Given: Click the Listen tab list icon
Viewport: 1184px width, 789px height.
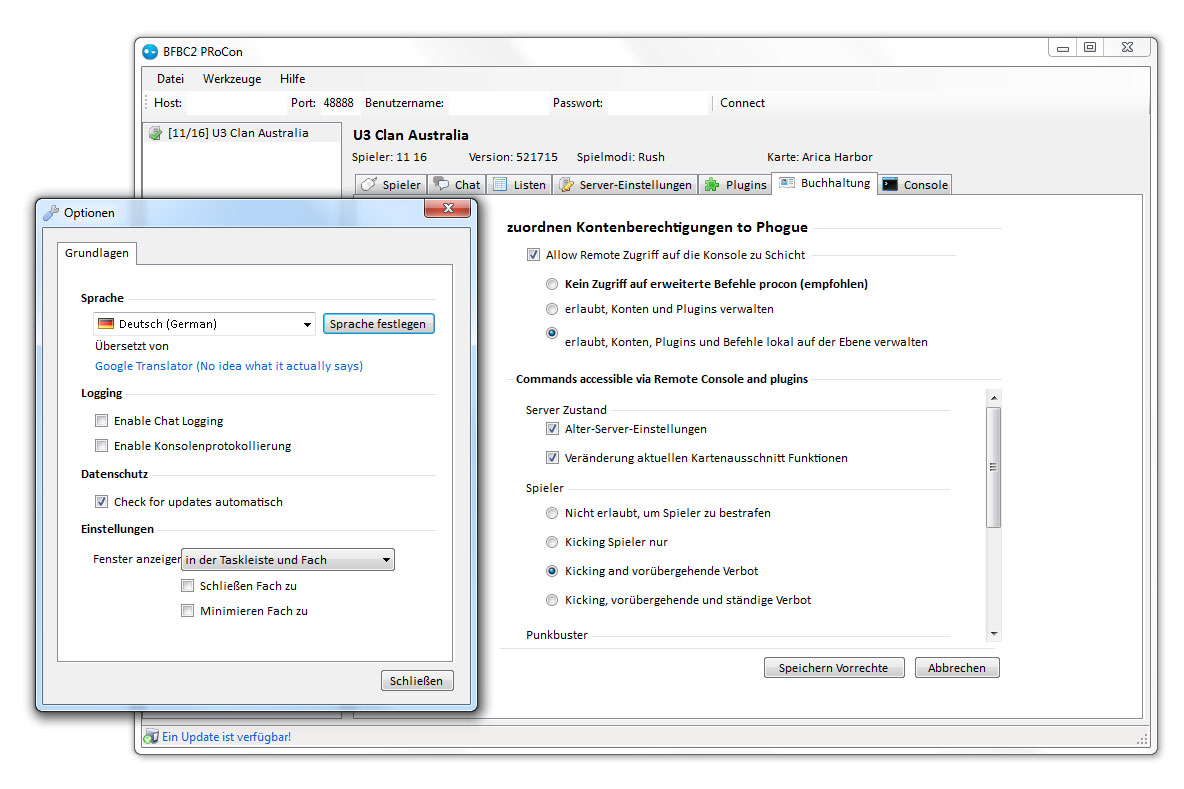Looking at the screenshot, I should pyautogui.click(x=500, y=184).
